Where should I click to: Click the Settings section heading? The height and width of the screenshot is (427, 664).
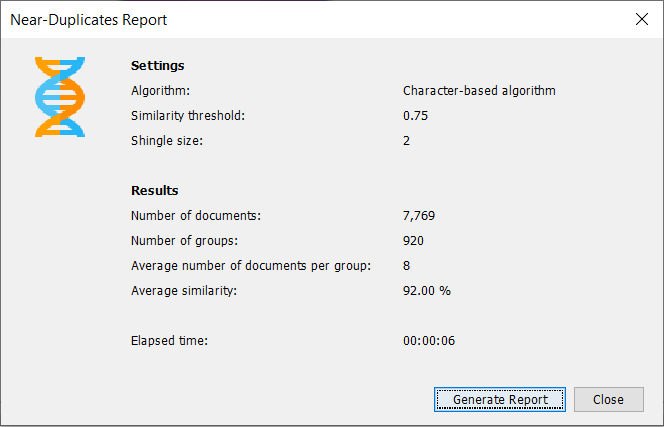click(x=157, y=66)
